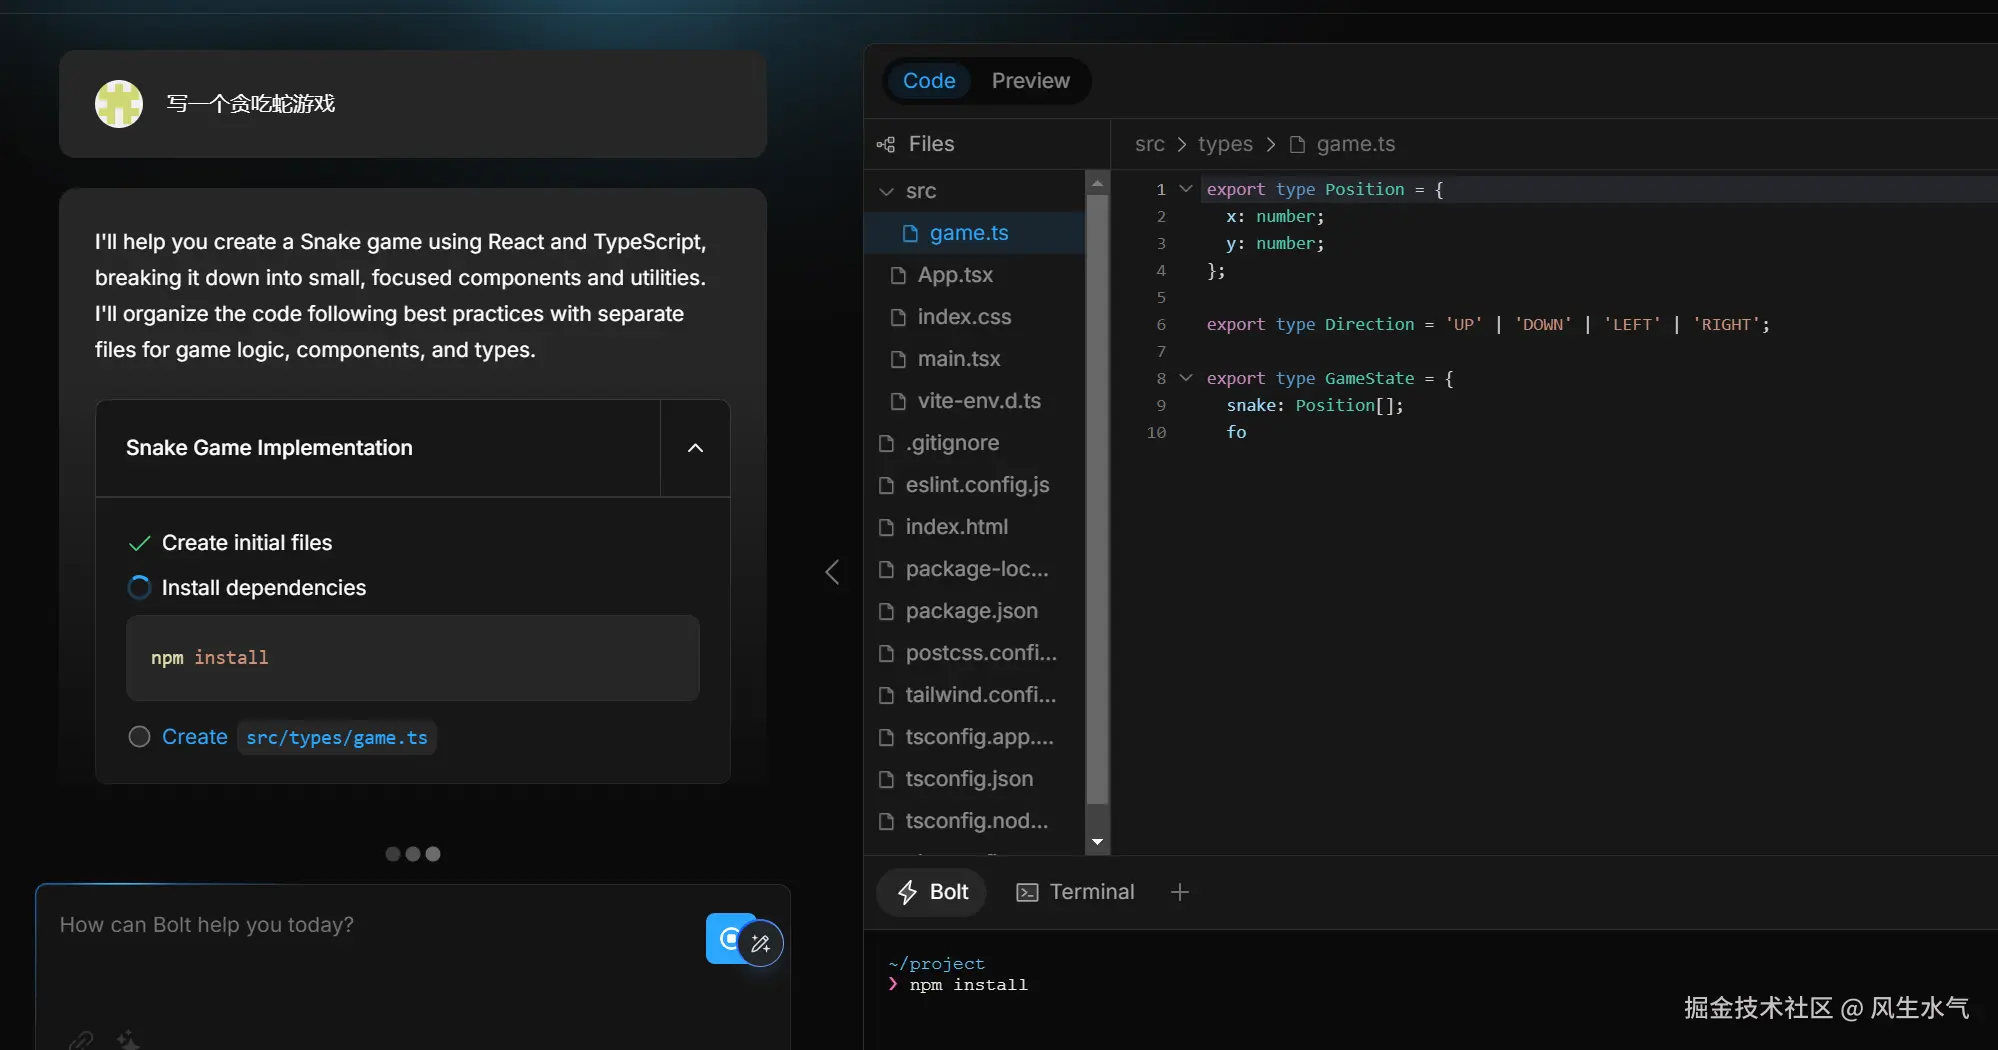Click code line y: number;
Screen dimensions: 1998x1050
[x=1275, y=244]
